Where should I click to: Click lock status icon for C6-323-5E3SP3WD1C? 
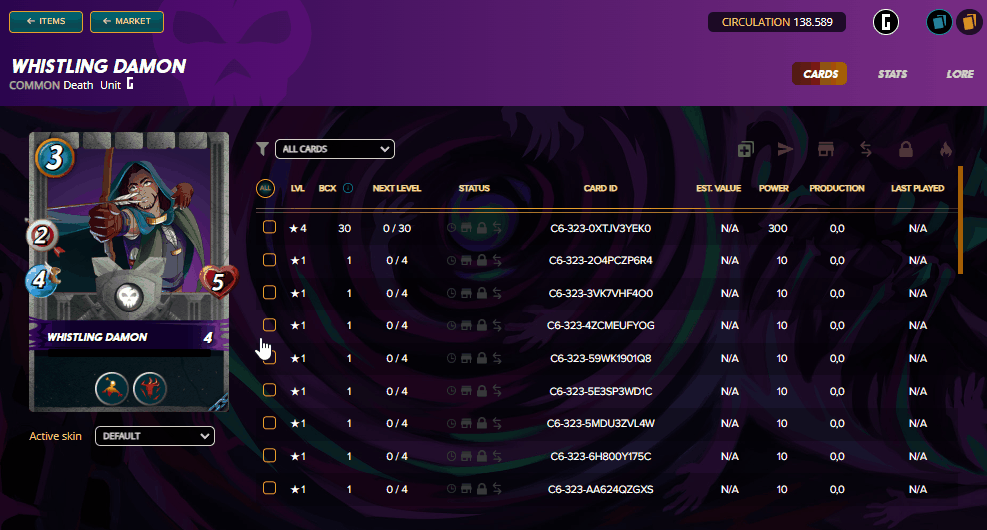[482, 391]
